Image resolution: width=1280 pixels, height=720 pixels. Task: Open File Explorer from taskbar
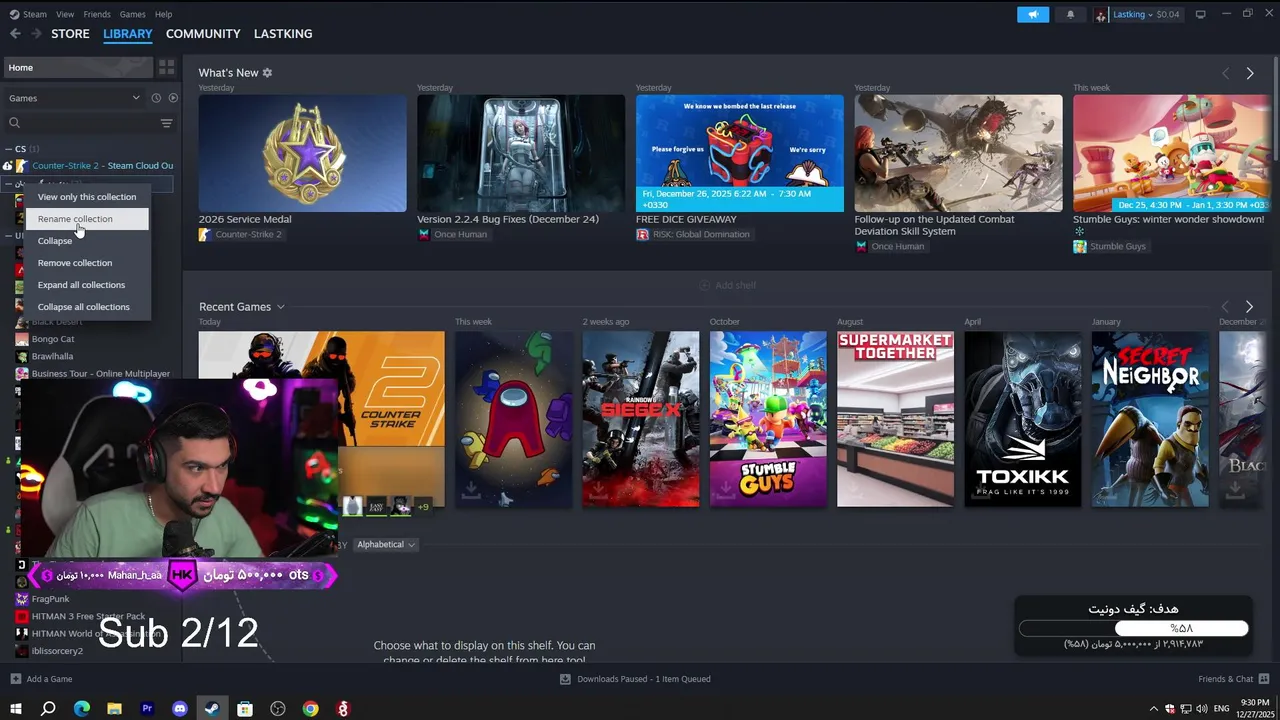[114, 708]
